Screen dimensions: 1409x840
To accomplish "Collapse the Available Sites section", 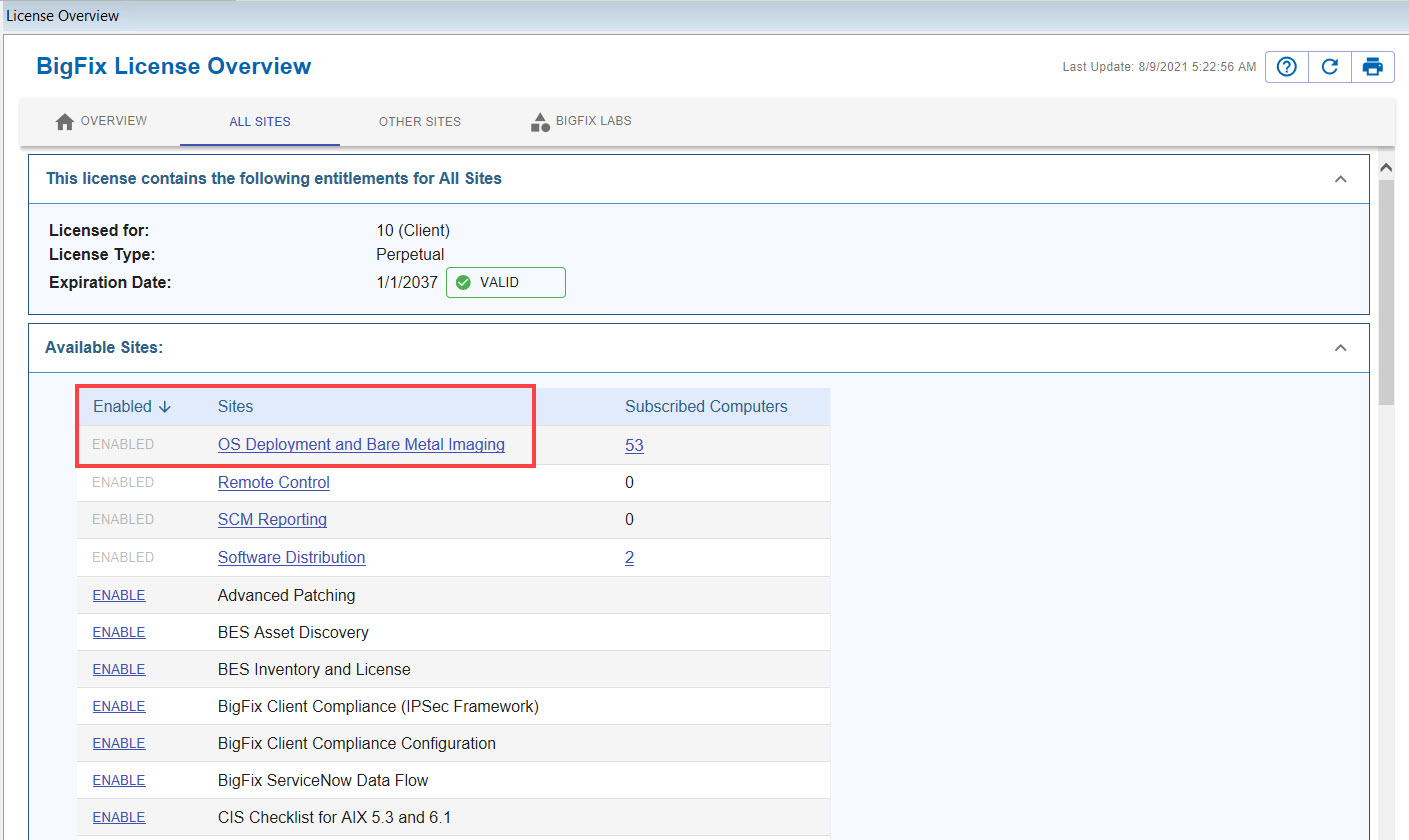I will (1340, 348).
